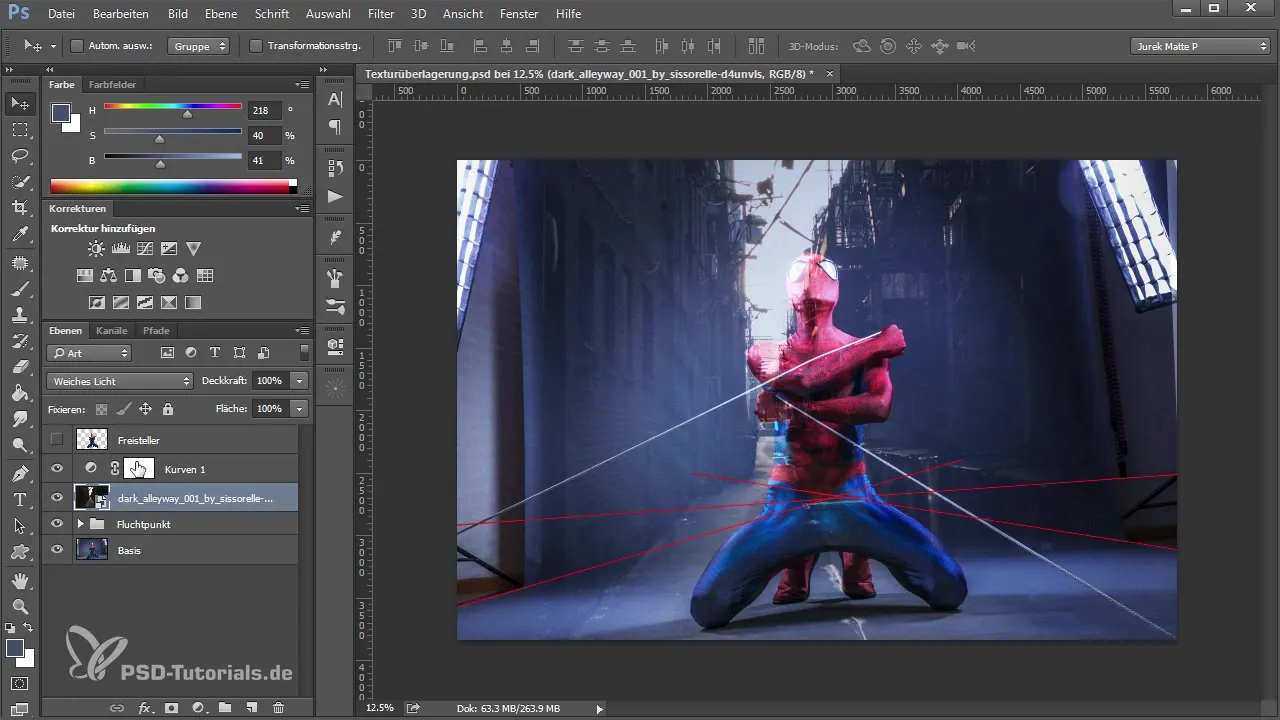The width and height of the screenshot is (1280, 720).
Task: Enable the Autom. ausw. checkbox
Action: pyautogui.click(x=77, y=46)
